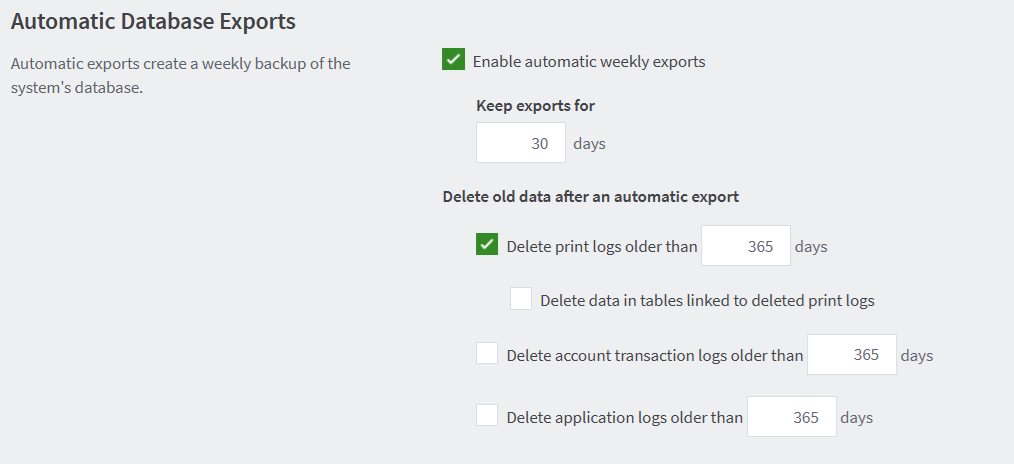Click 'Delete print logs older than' label

click(x=602, y=246)
